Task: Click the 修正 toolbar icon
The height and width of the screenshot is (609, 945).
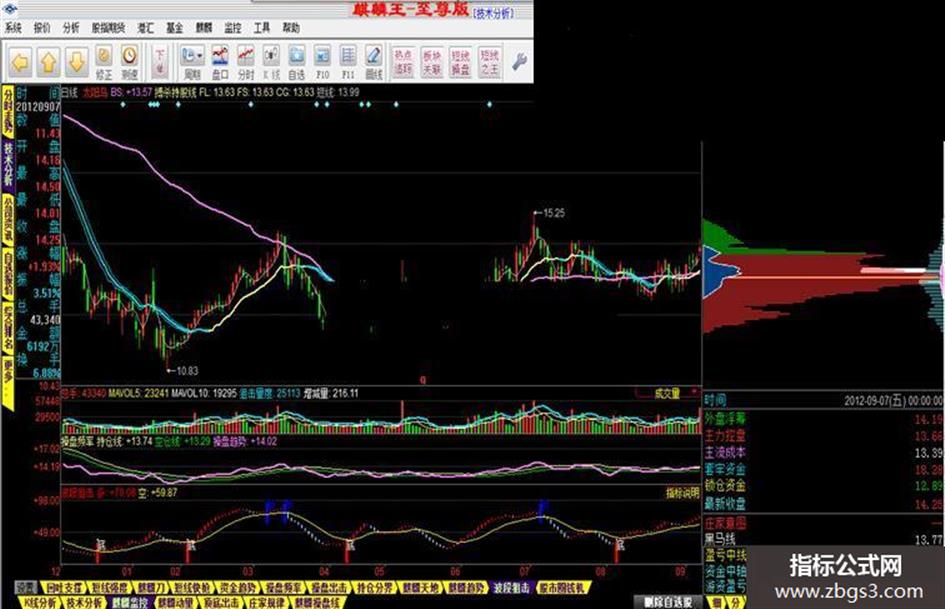Action: (104, 62)
